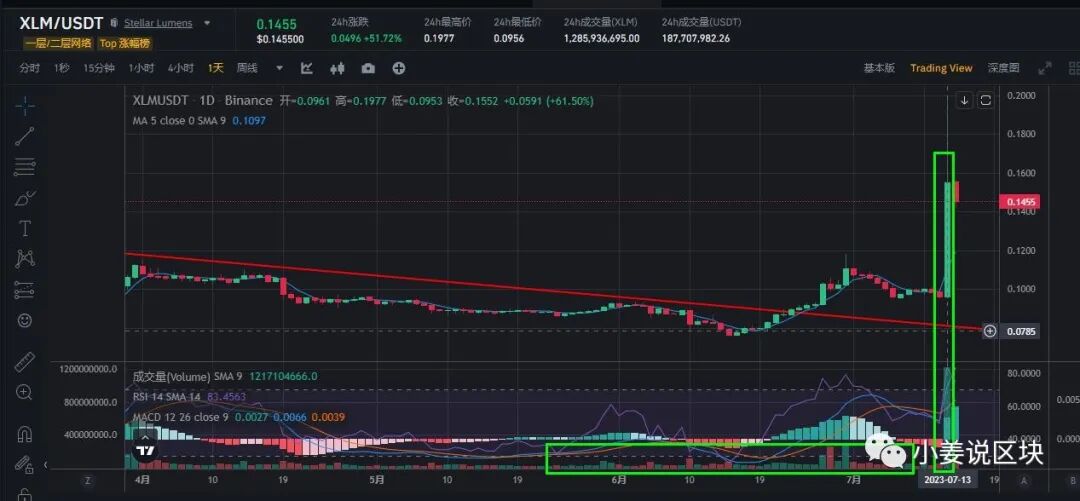The image size is (1080, 501).
Task: Click the 0.0785 price axis label
Action: (1019, 331)
